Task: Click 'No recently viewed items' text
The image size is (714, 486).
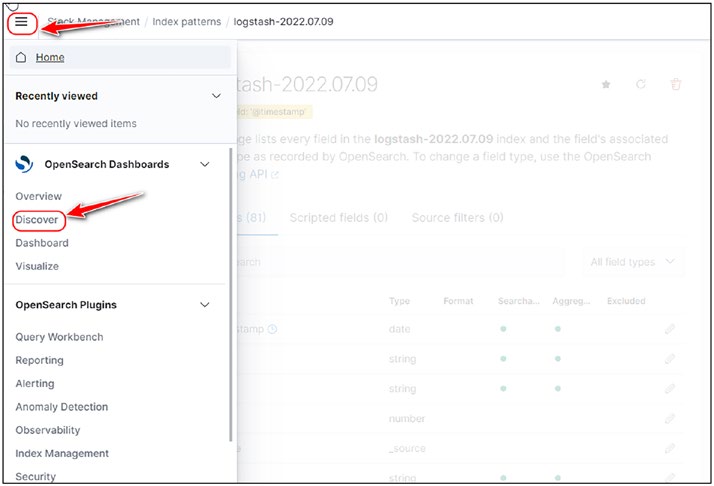Action: coord(76,123)
